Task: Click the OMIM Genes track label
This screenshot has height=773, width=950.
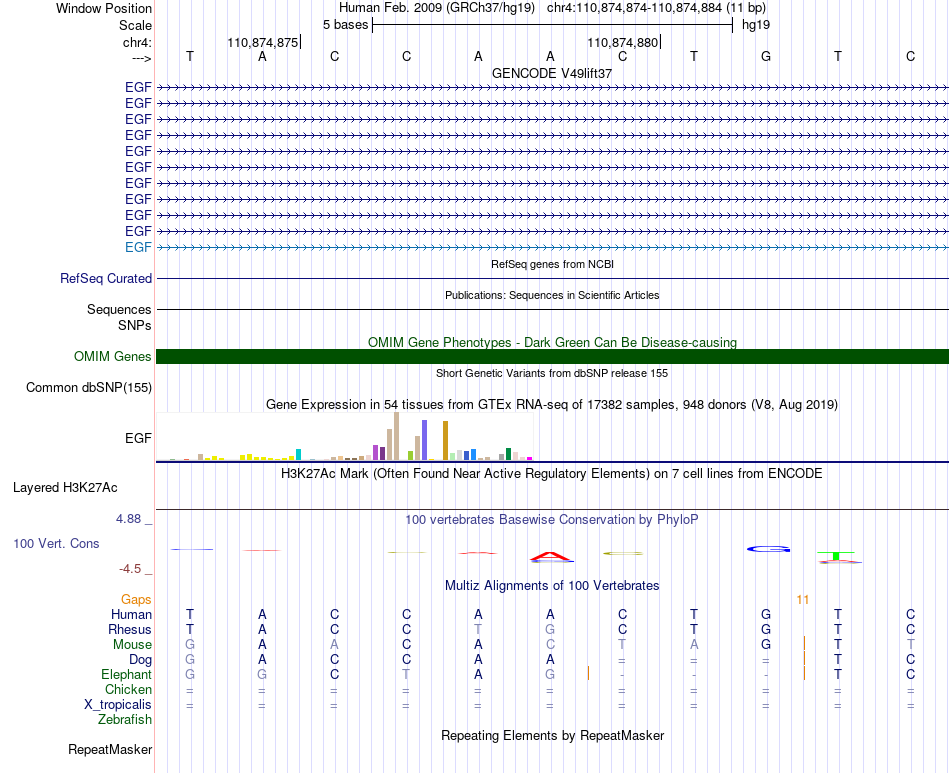Action: point(112,356)
